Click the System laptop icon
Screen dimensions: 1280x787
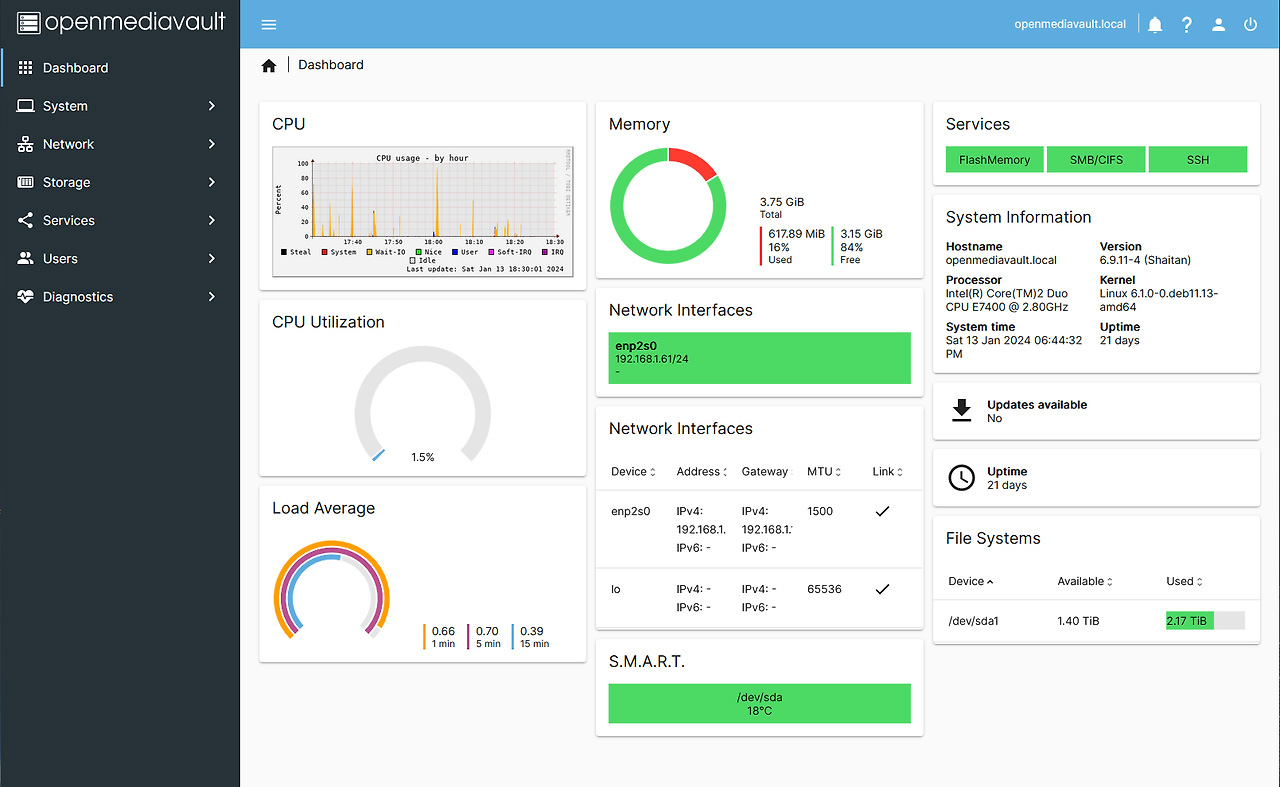tap(25, 106)
